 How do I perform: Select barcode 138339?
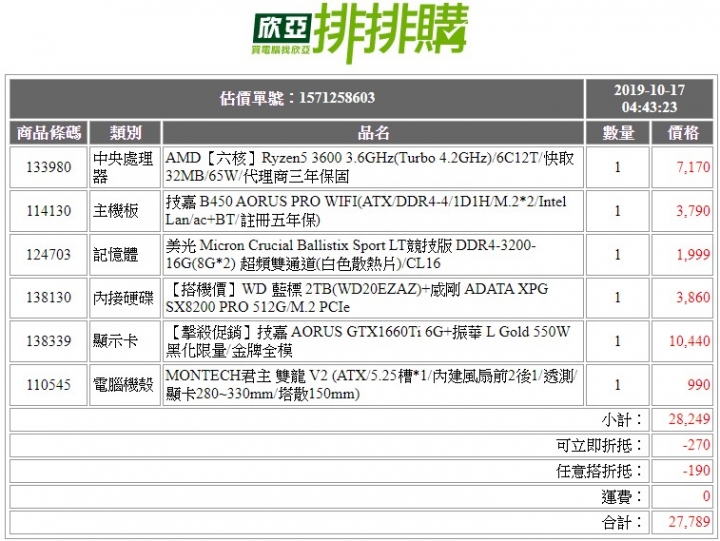[x=49, y=341]
